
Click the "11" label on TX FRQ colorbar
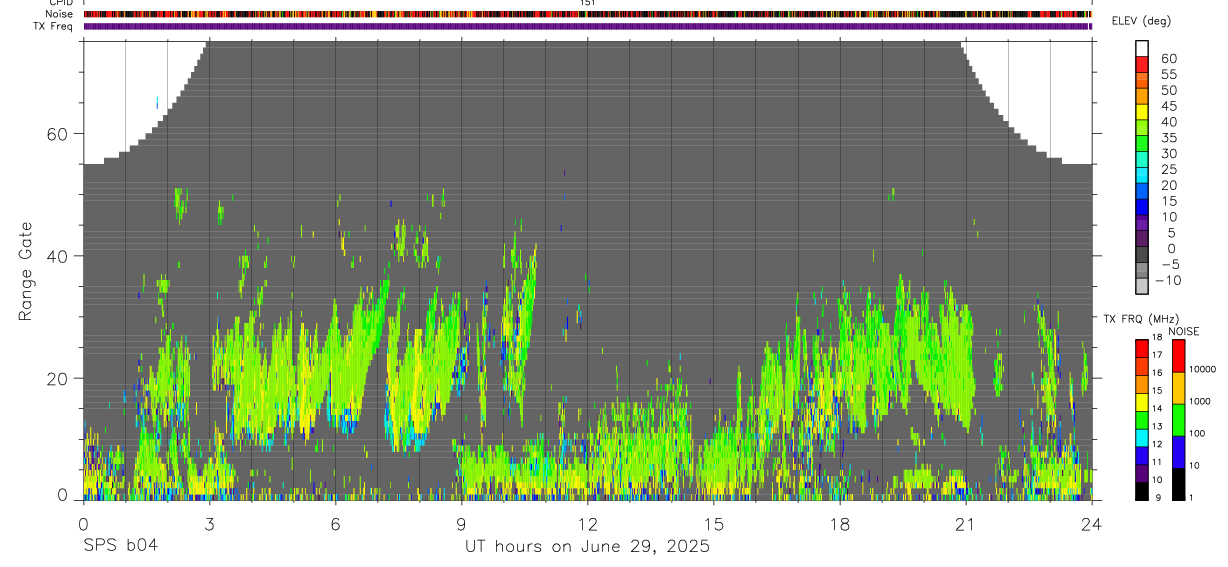pos(1157,462)
